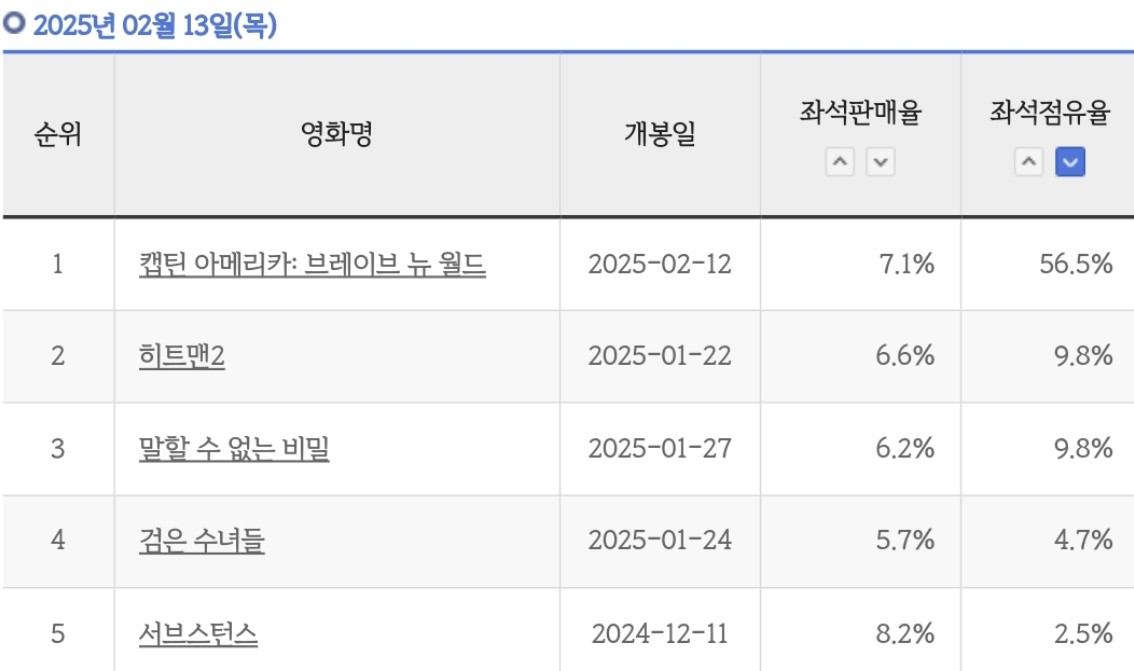Click the 56.5% seat share value

point(1075,264)
